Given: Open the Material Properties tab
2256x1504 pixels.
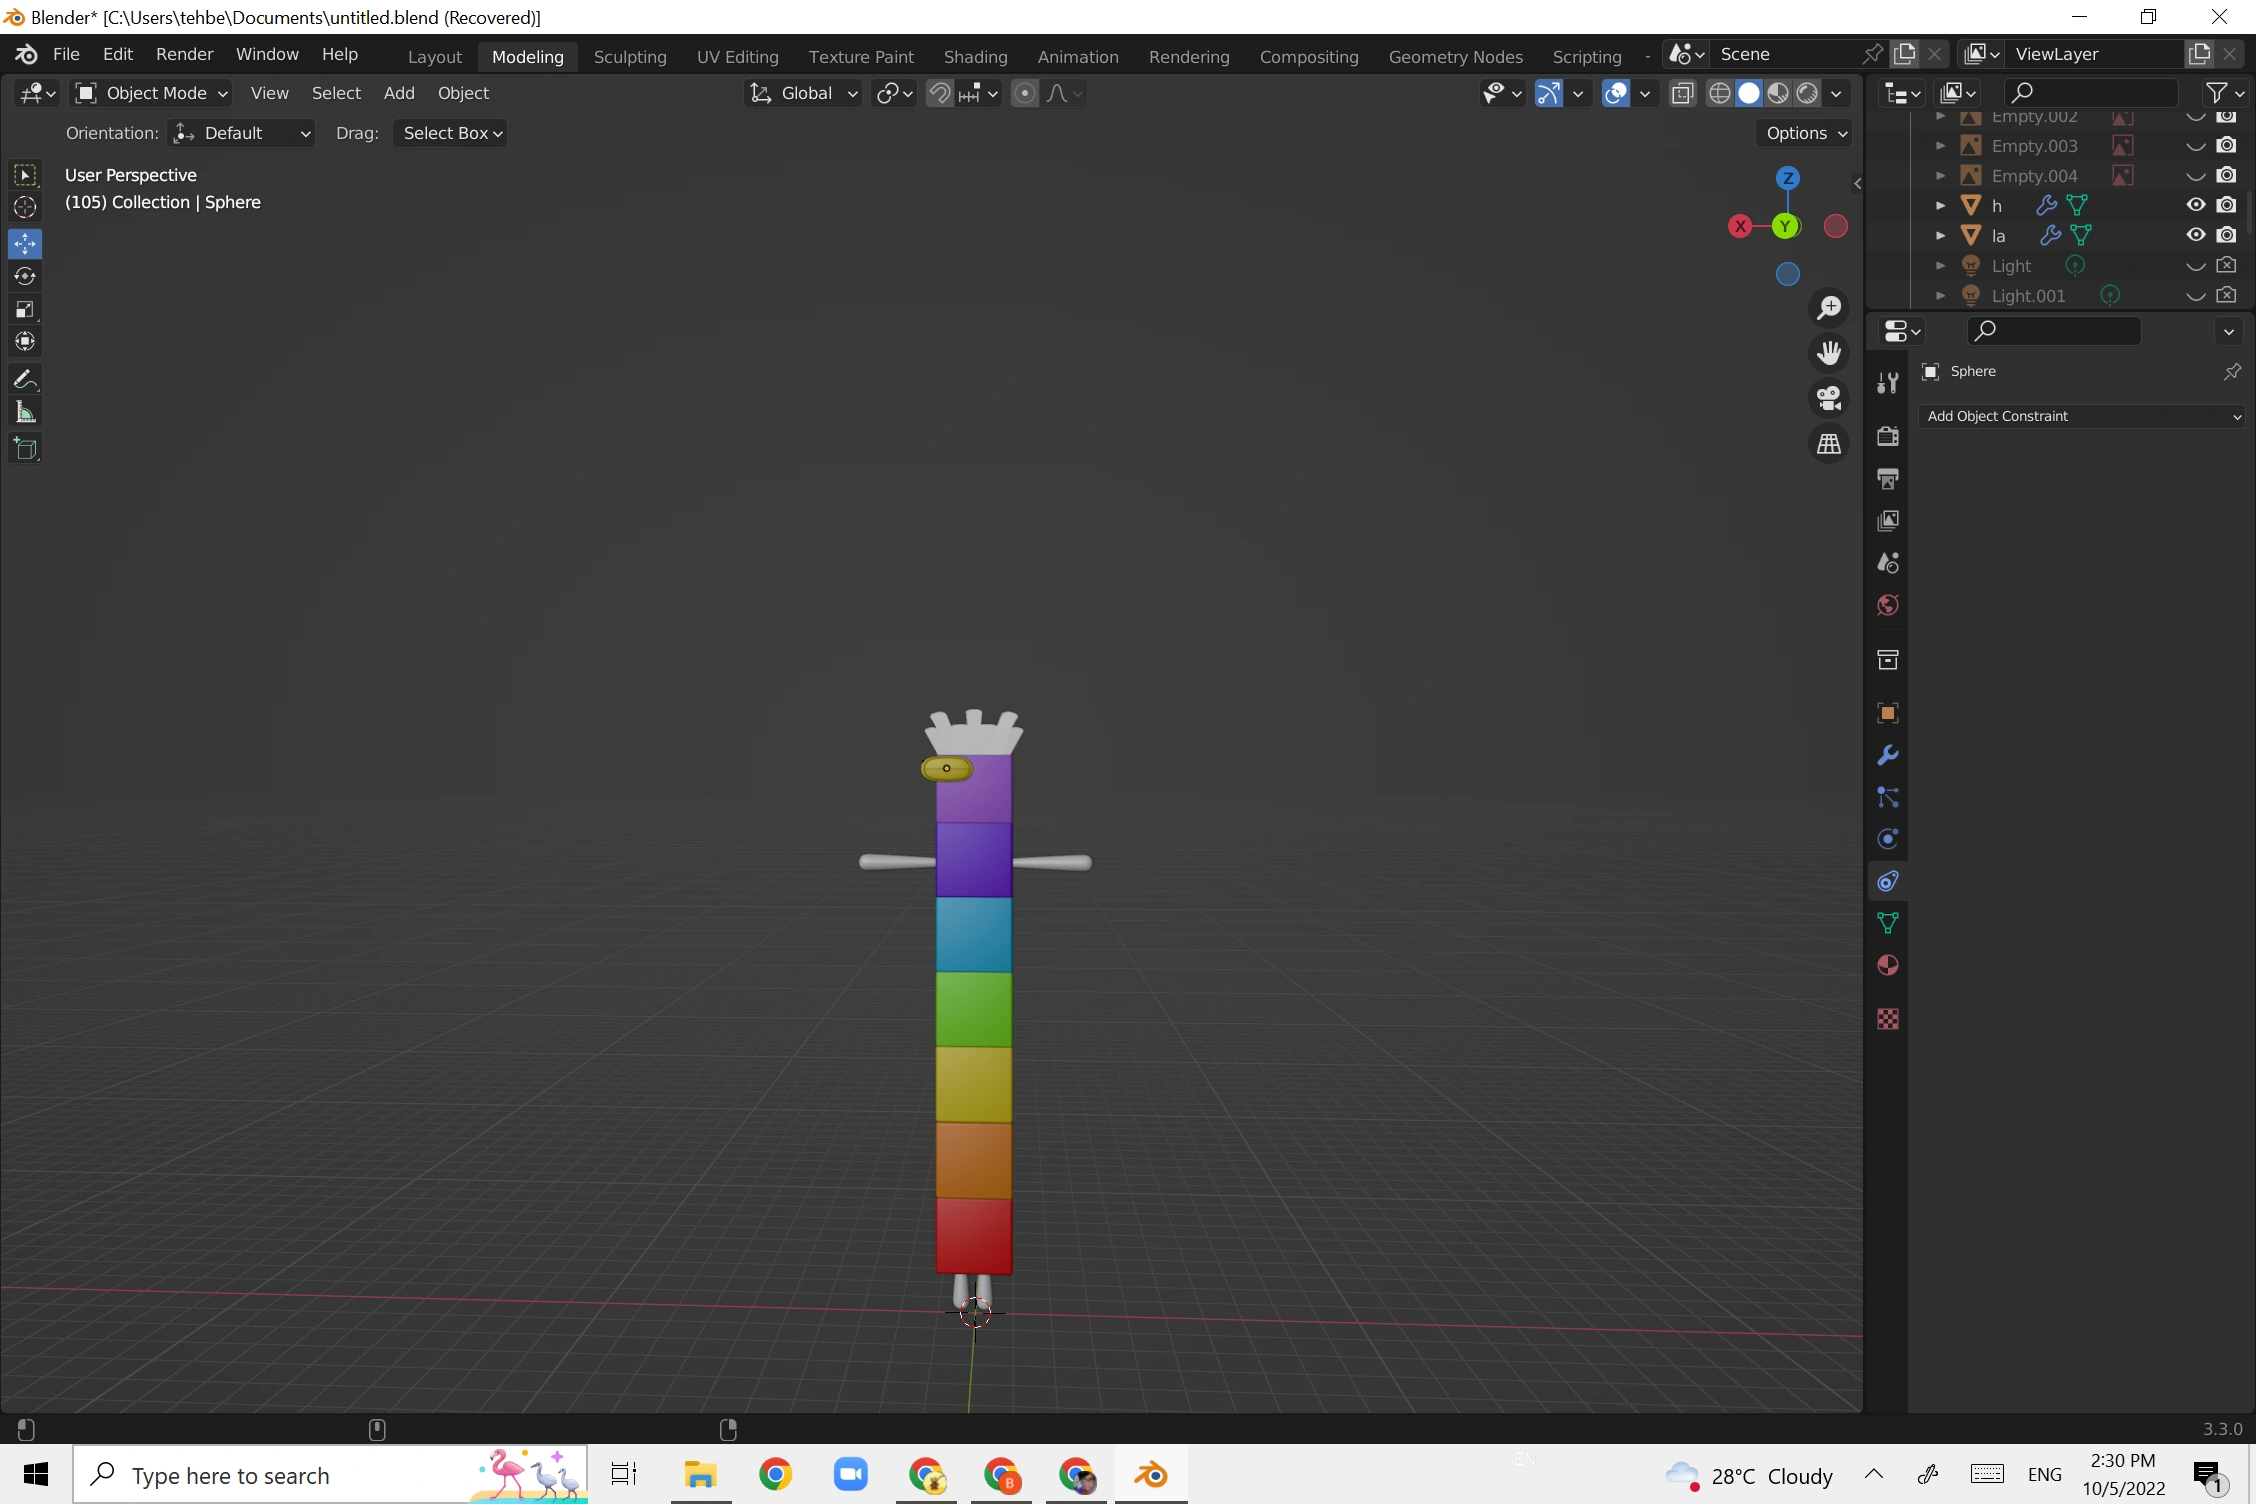Looking at the screenshot, I should (x=1886, y=965).
